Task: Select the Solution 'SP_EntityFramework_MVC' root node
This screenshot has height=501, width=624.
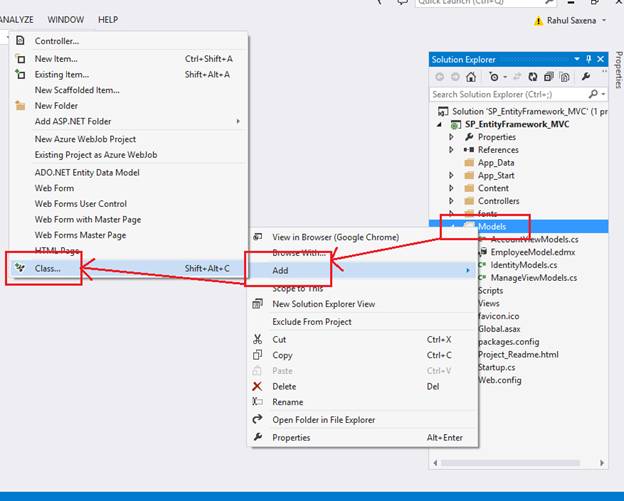Action: pyautogui.click(x=522, y=111)
